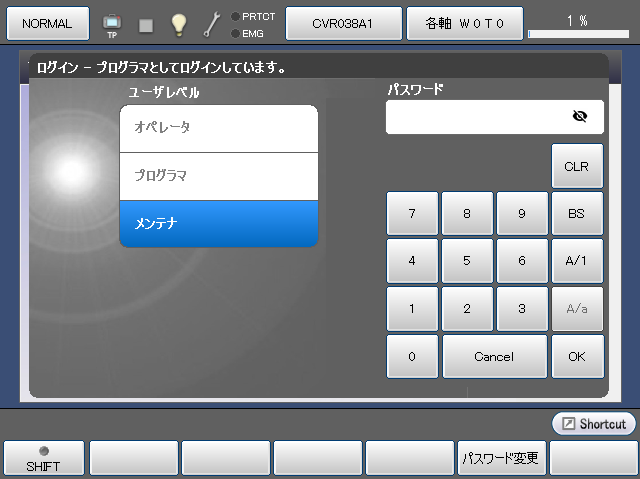Click the speed percentage bar
The image size is (640, 479).
(578, 34)
